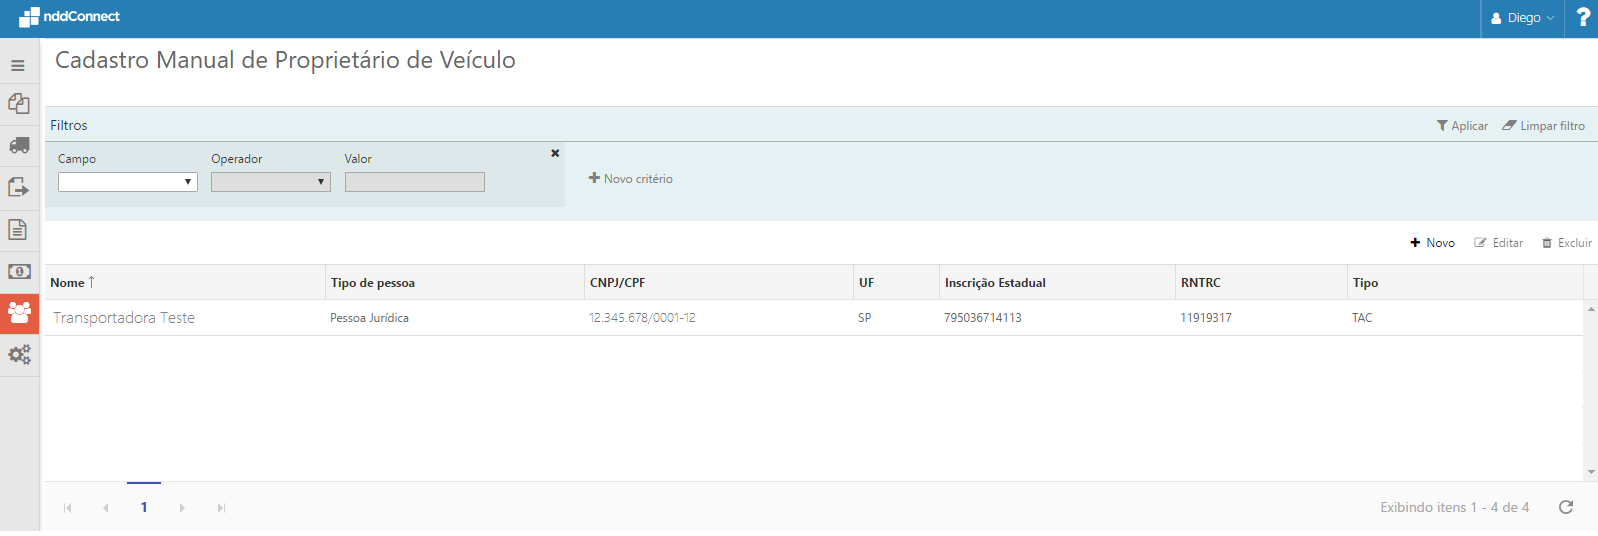
Task: Click the grid scrollbar up arrow
Action: coord(1590,309)
